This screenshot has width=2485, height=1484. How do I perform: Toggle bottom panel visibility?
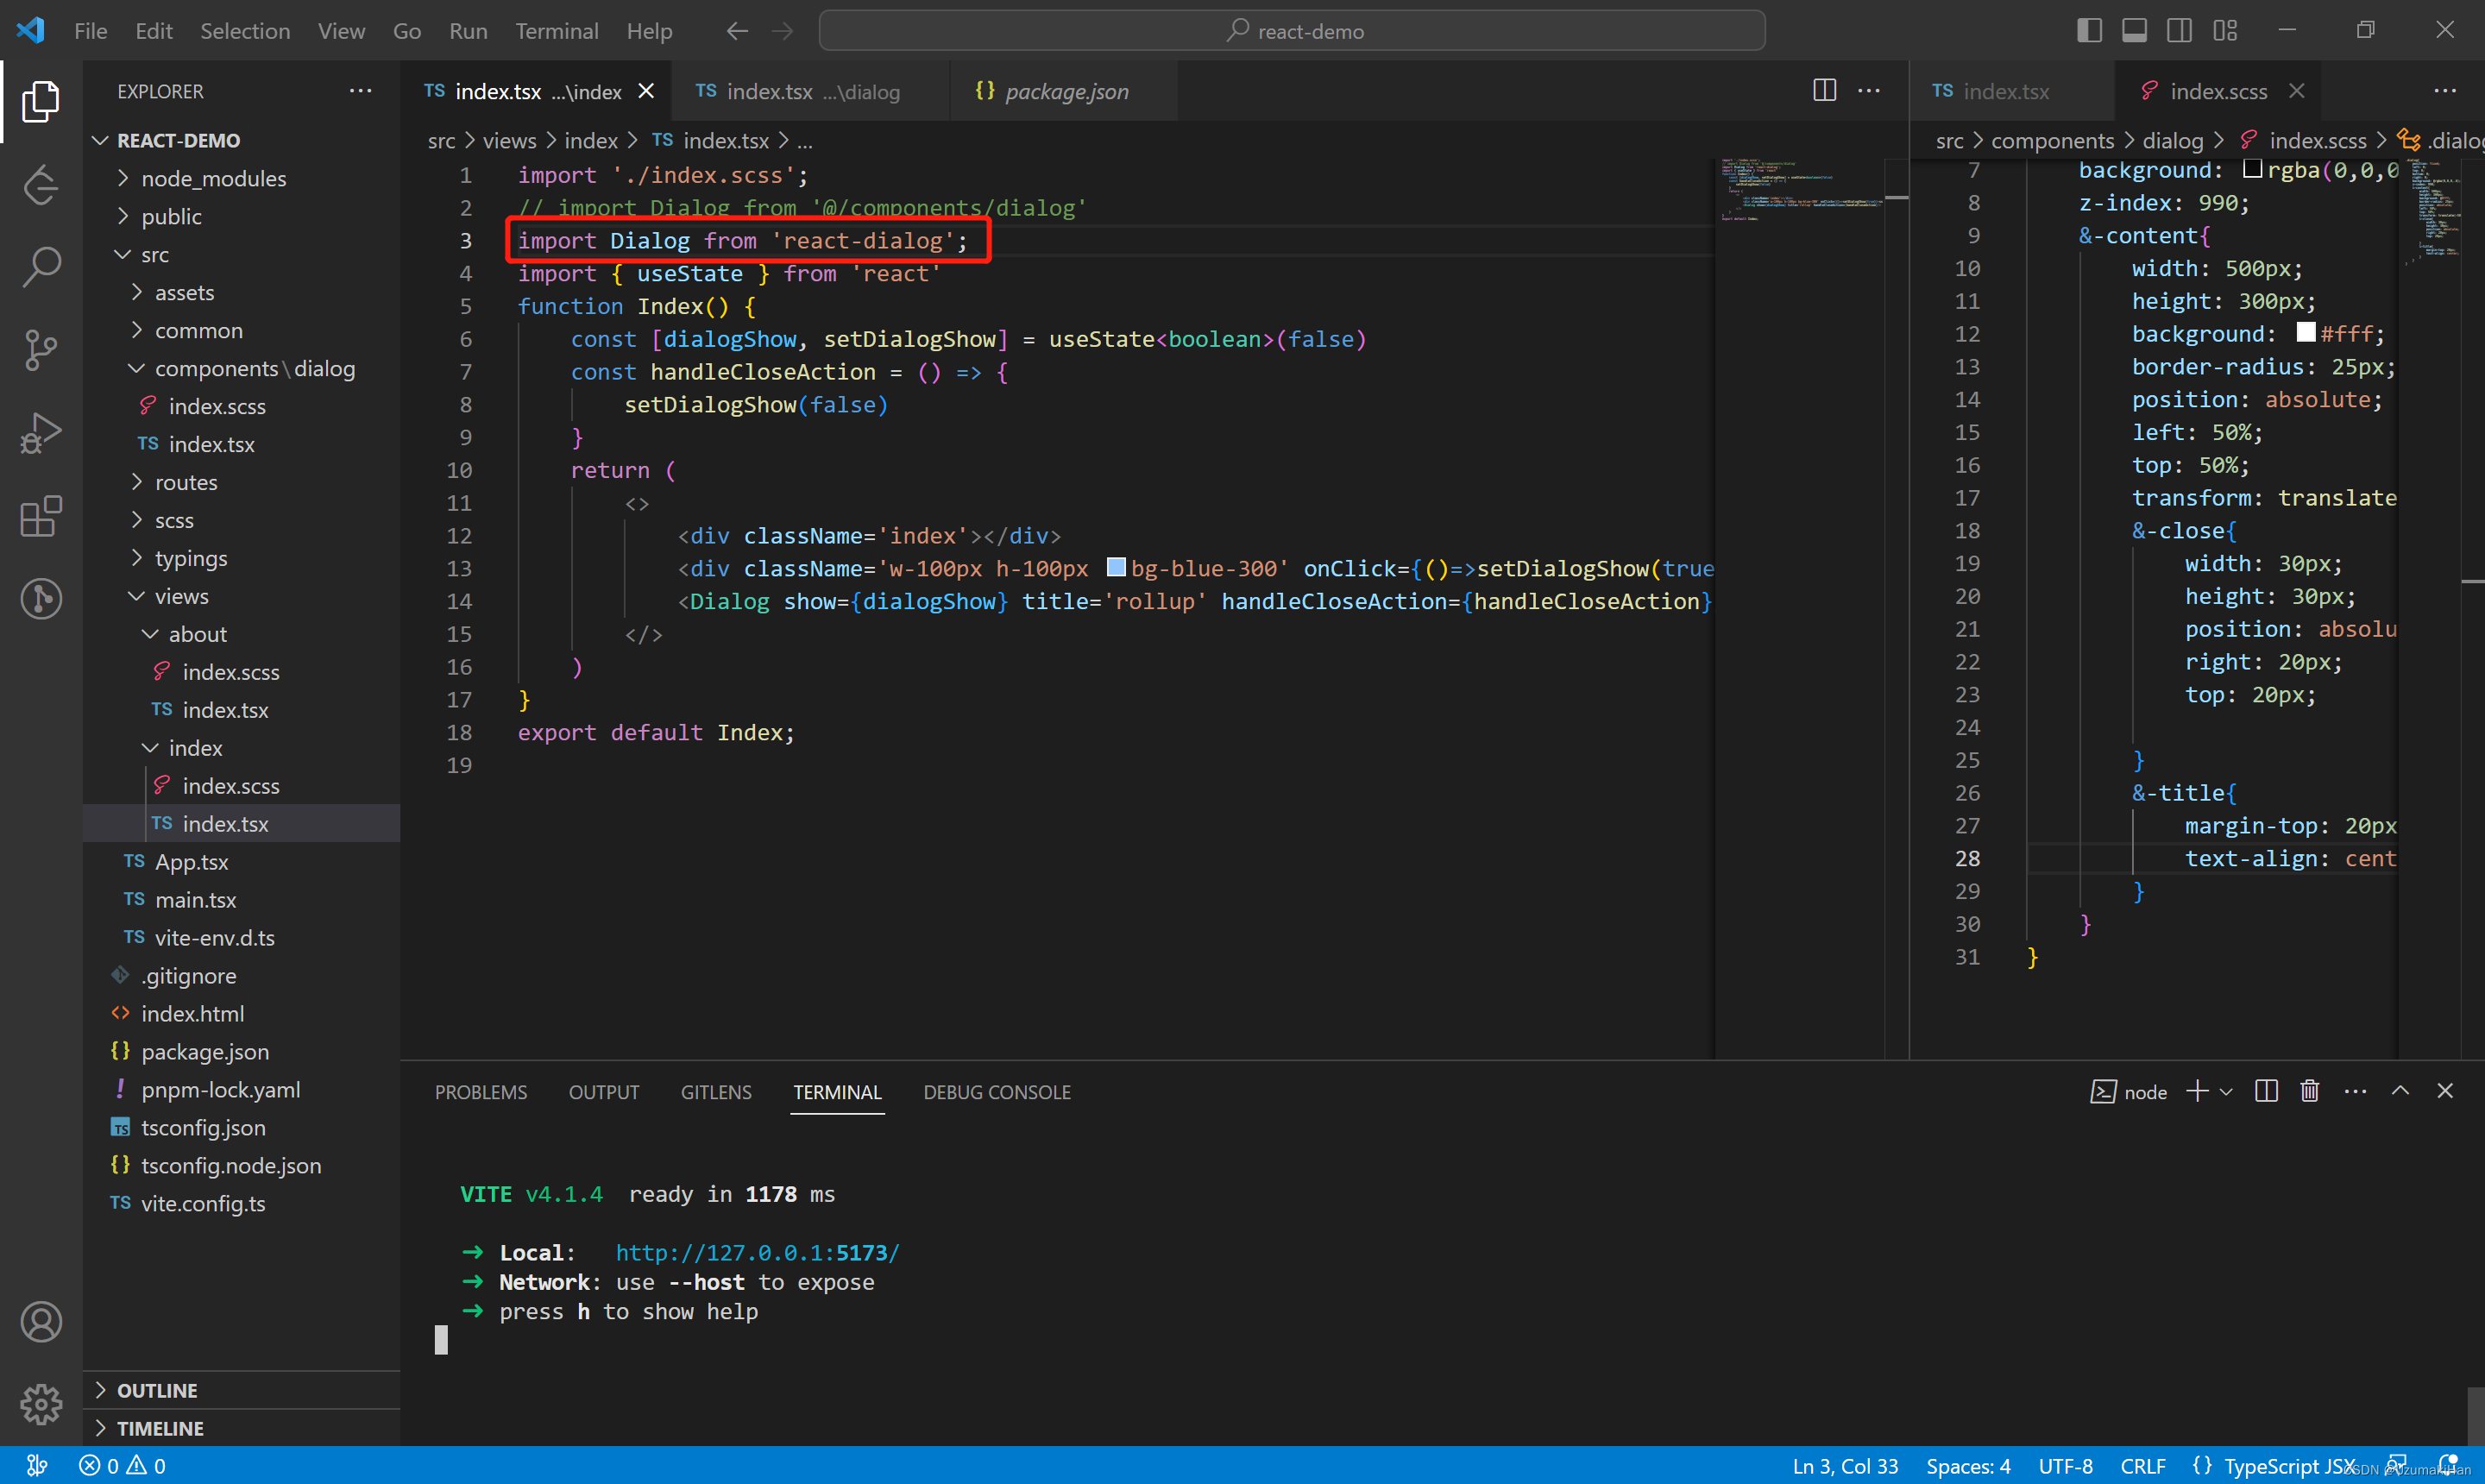[x=2134, y=30]
